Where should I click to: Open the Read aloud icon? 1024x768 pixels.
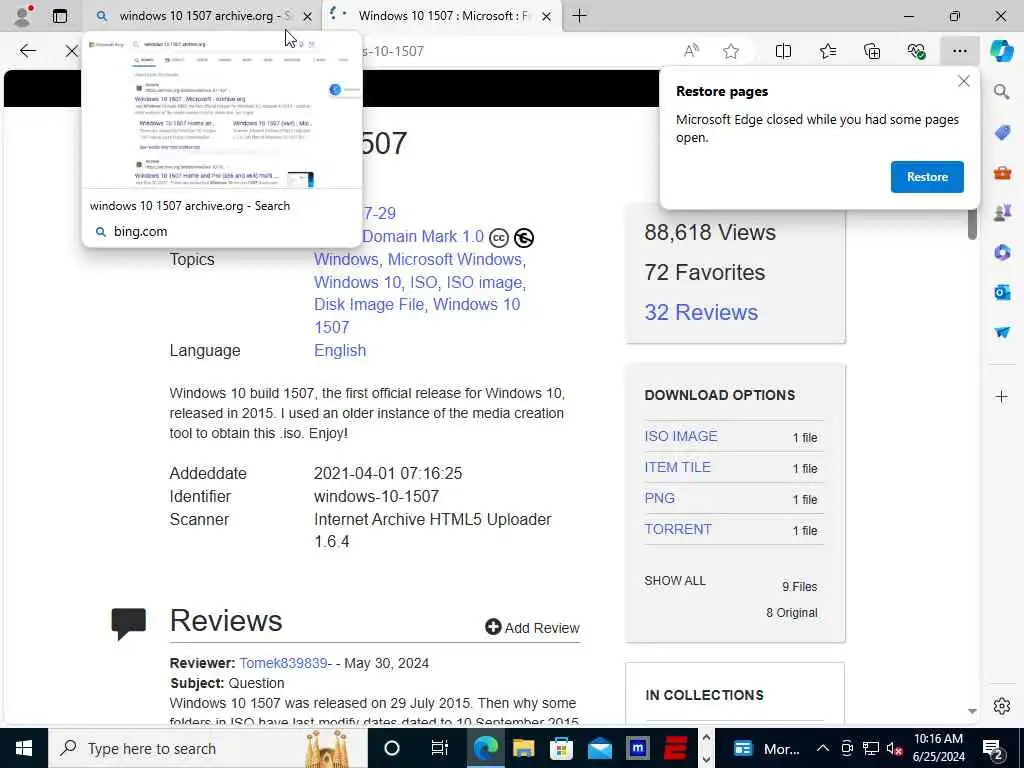[x=691, y=51]
